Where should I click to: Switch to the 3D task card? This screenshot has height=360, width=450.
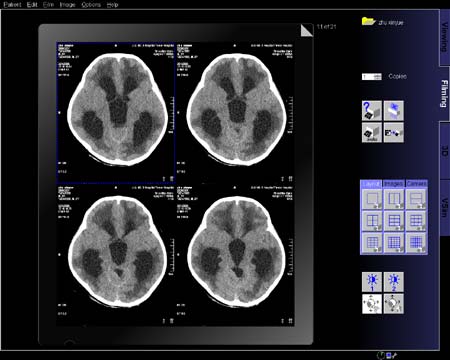coord(445,150)
